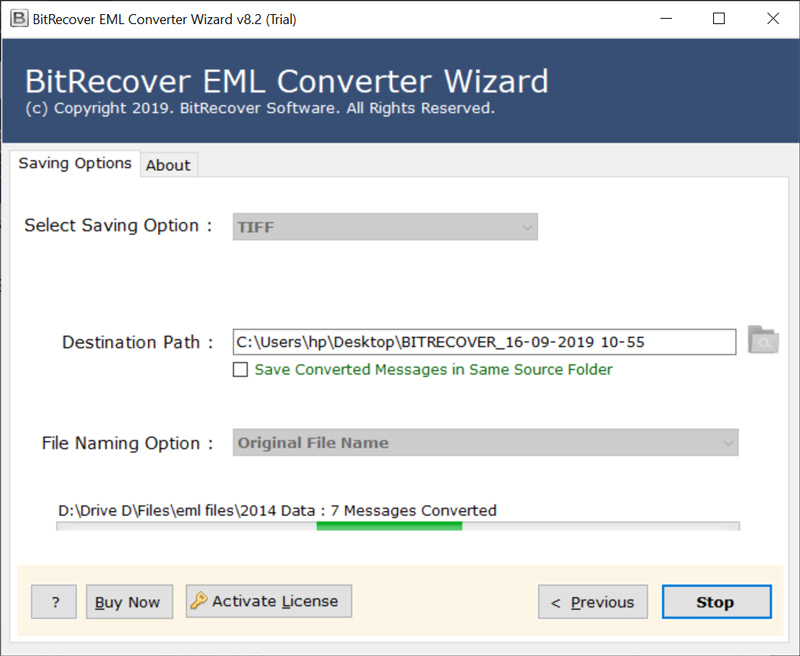The width and height of the screenshot is (800, 656).
Task: Enable Save Converted Messages in Same Source Folder
Action: point(240,369)
